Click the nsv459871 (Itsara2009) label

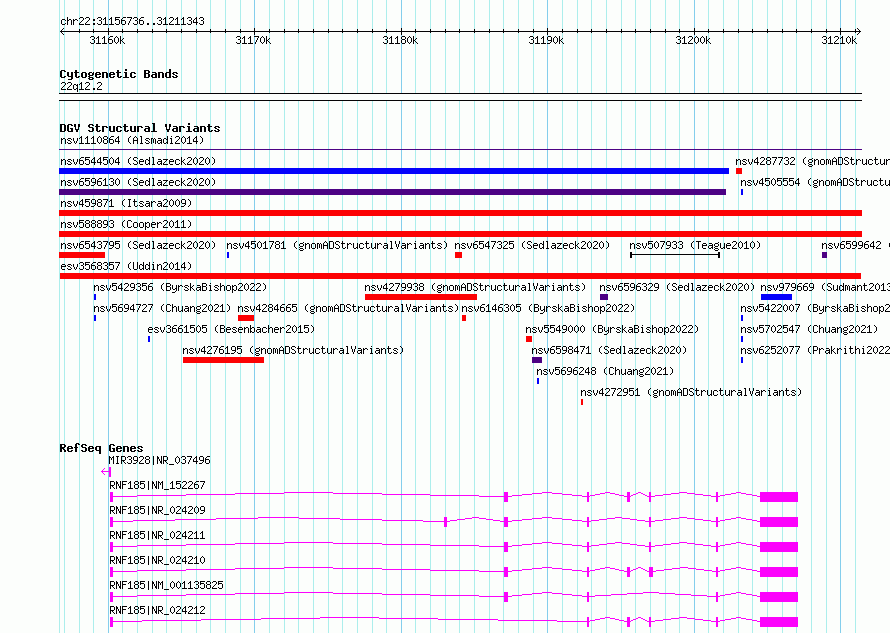[x=126, y=203]
